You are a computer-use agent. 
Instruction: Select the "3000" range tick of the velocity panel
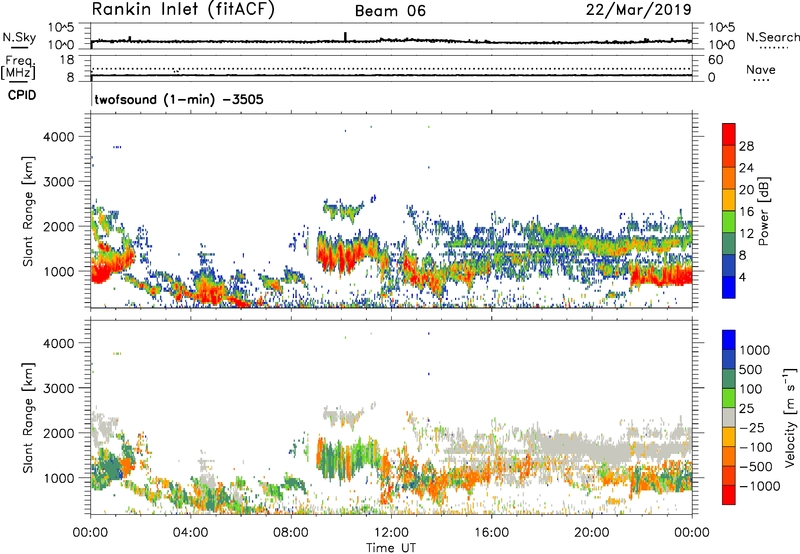58,388
